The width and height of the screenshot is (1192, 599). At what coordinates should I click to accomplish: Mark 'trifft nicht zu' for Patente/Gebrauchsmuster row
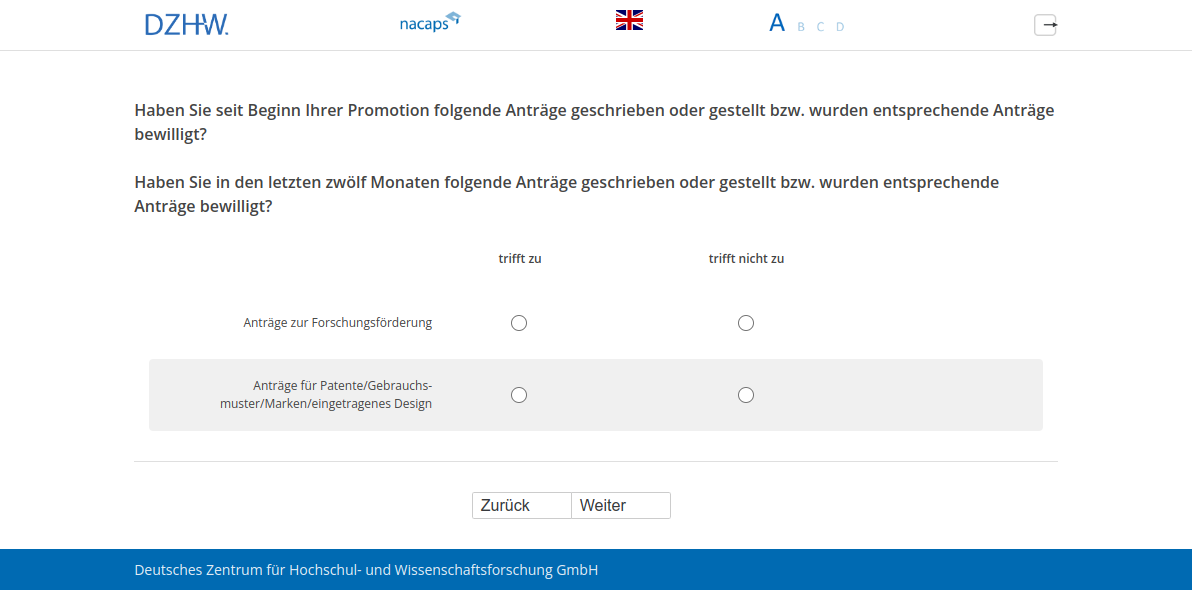[746, 395]
